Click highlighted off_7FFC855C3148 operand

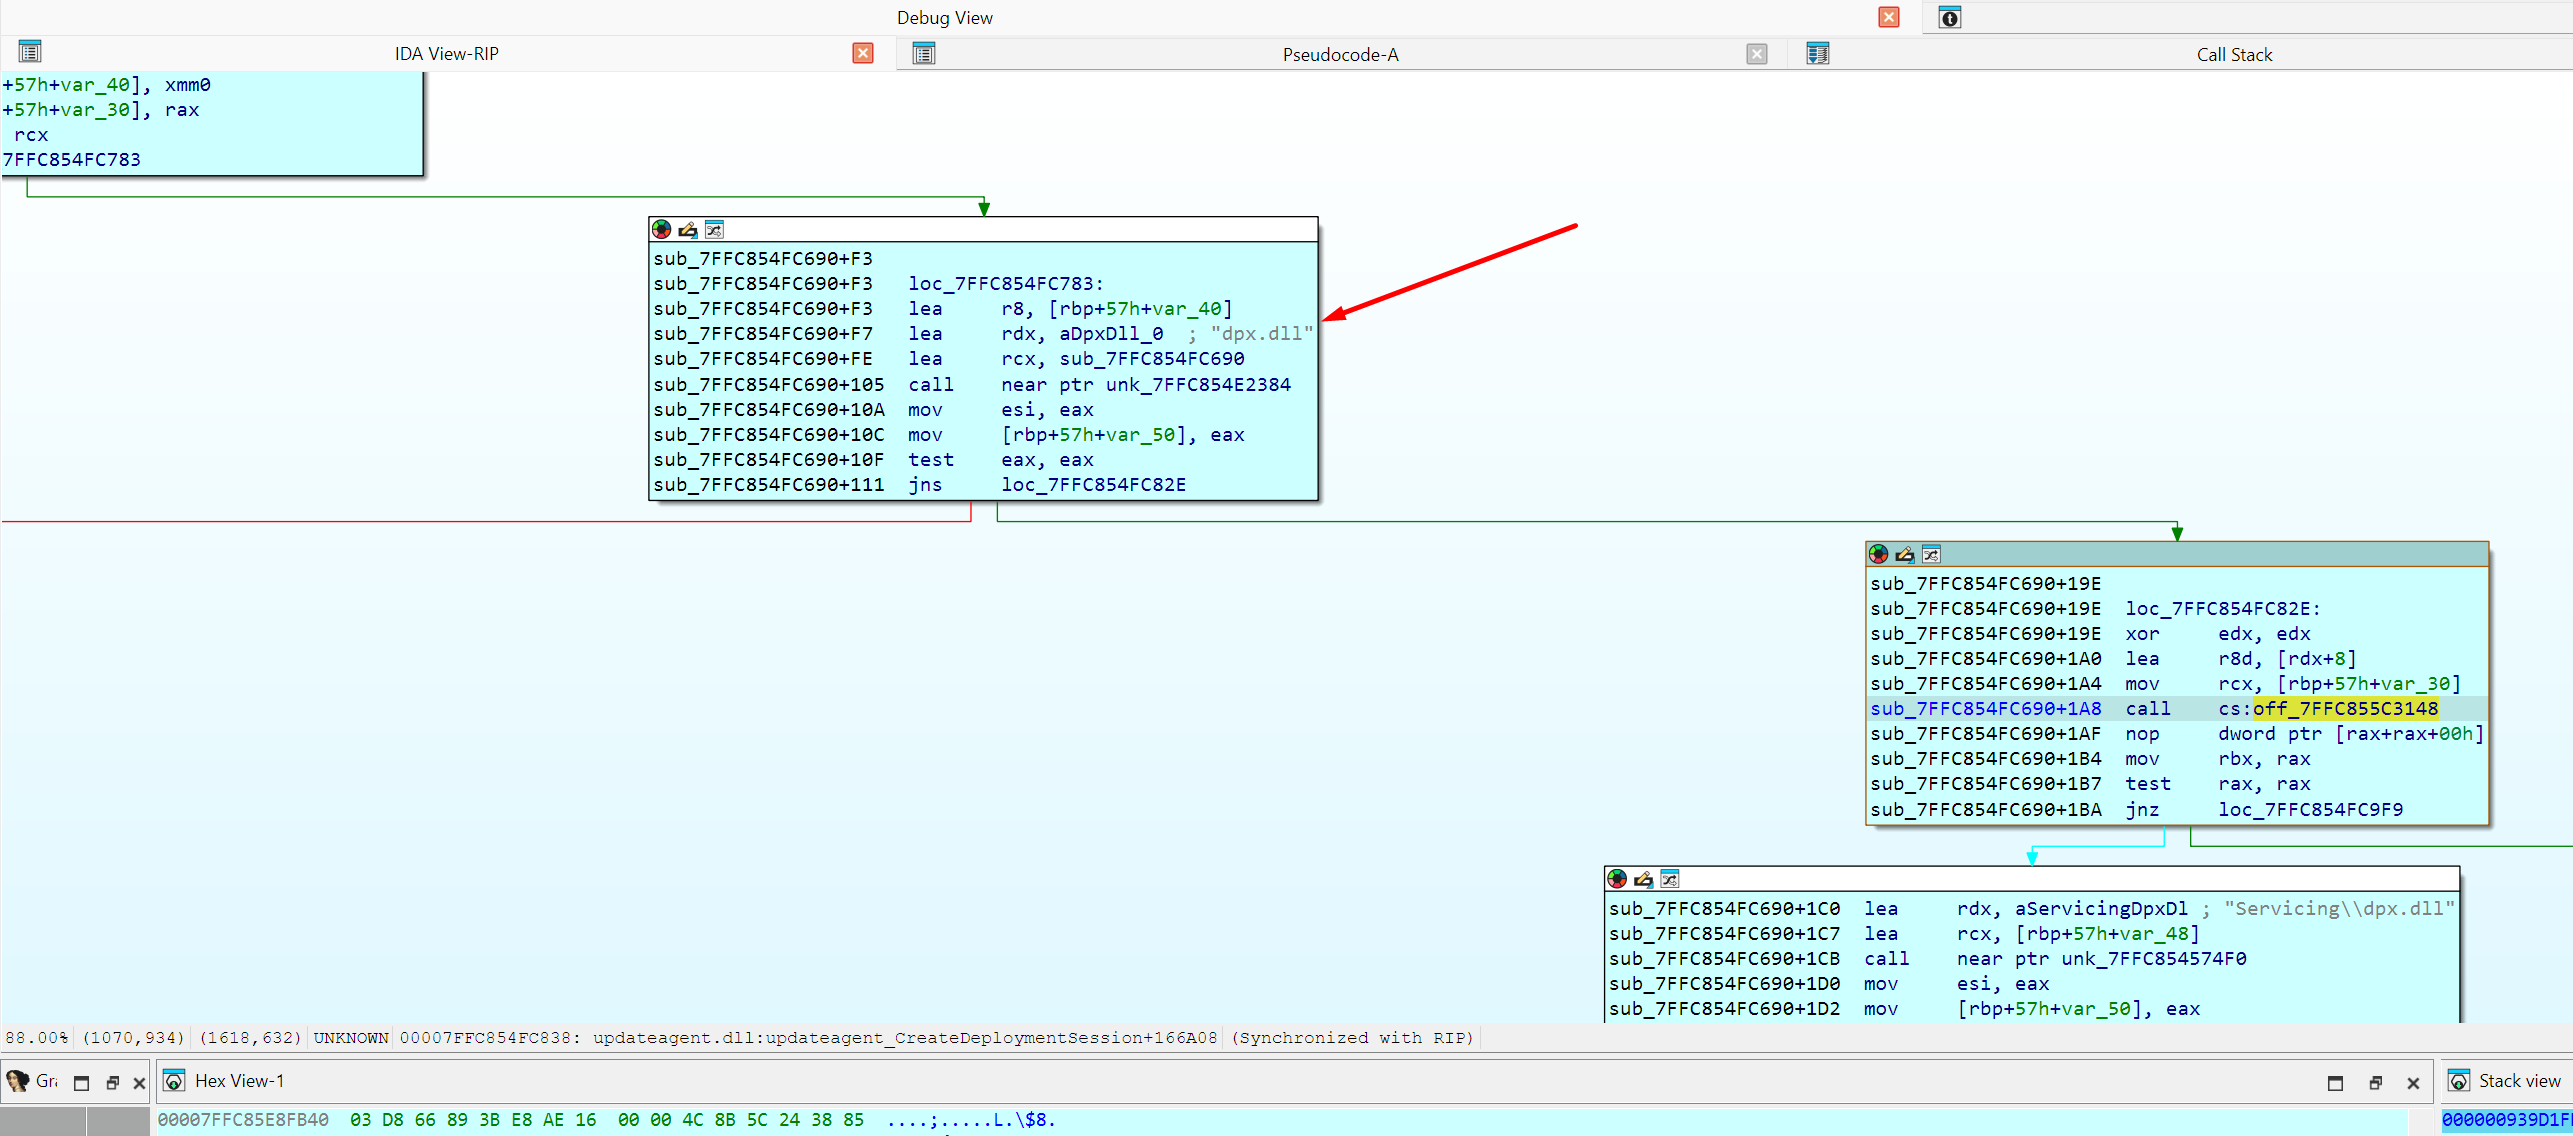point(2345,709)
